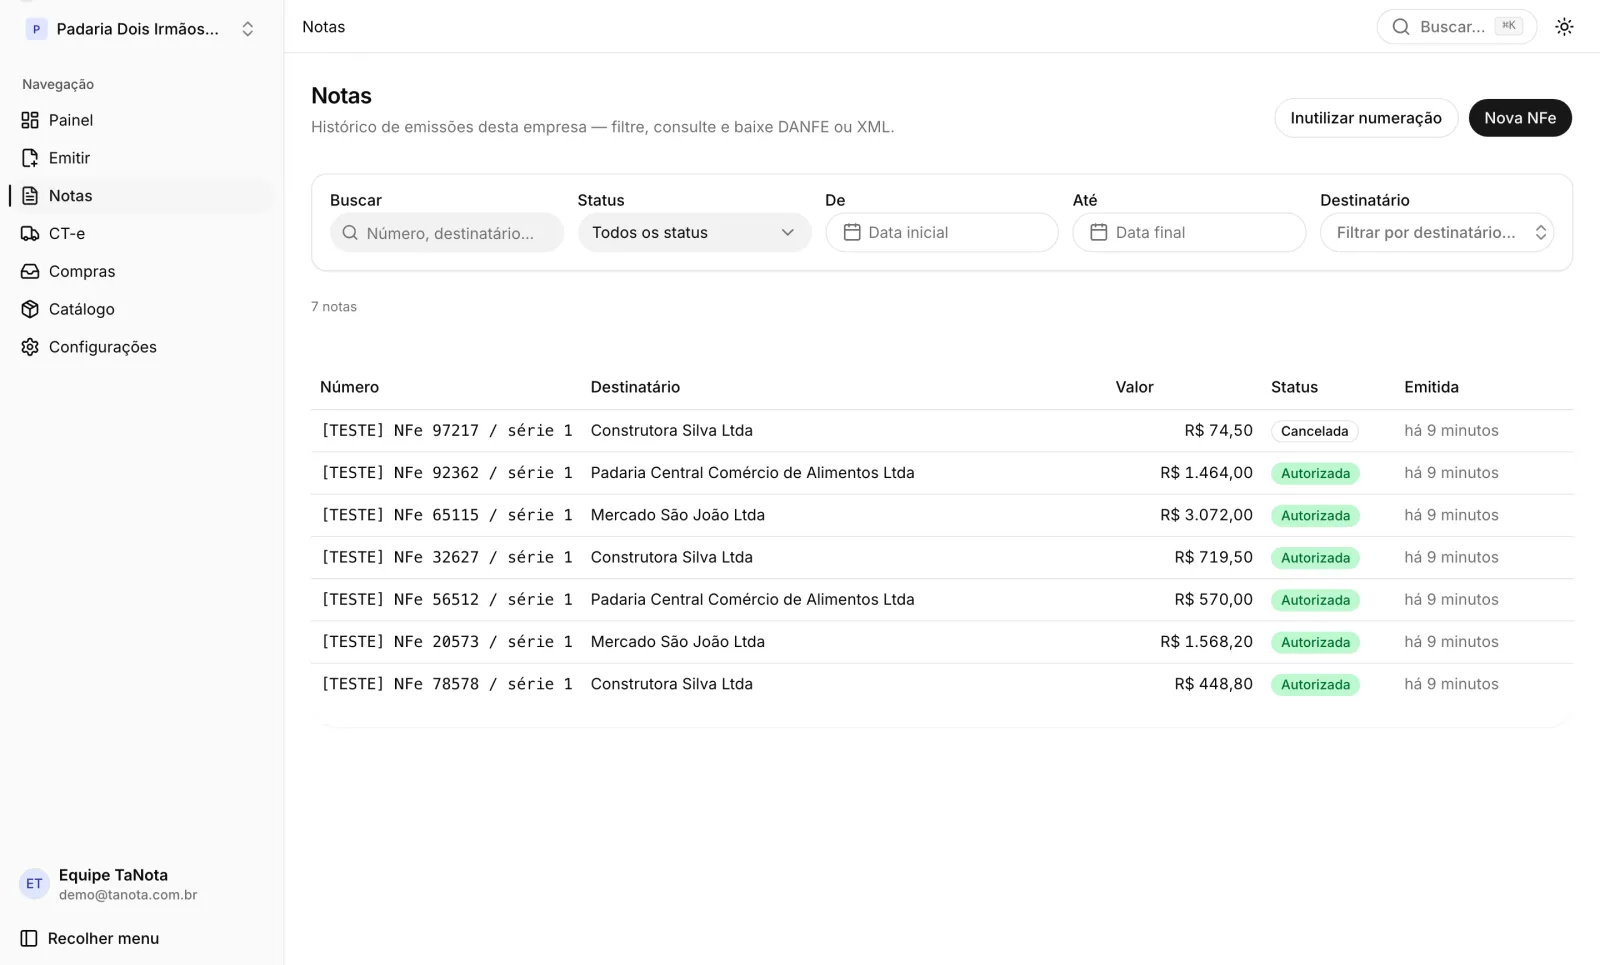Viewport: 1600px width, 965px height.
Task: Open note NFe 32627 row
Action: coord(942,557)
